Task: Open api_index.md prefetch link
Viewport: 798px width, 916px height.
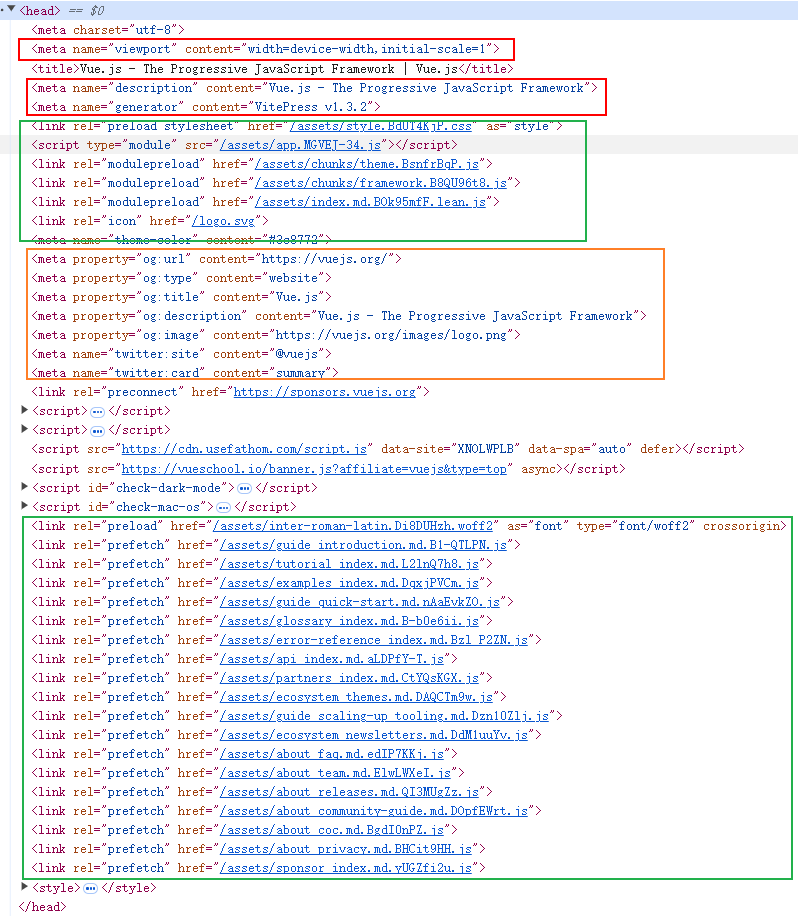Action: click(x=332, y=659)
